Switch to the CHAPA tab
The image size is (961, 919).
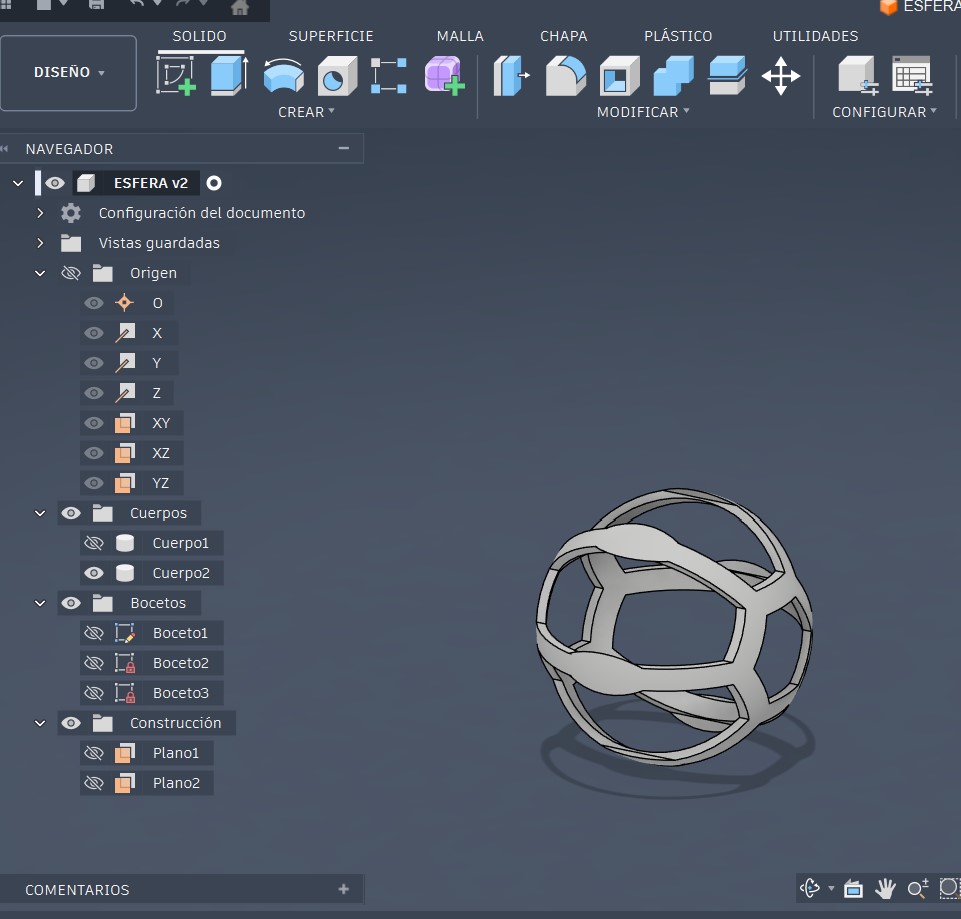point(563,36)
